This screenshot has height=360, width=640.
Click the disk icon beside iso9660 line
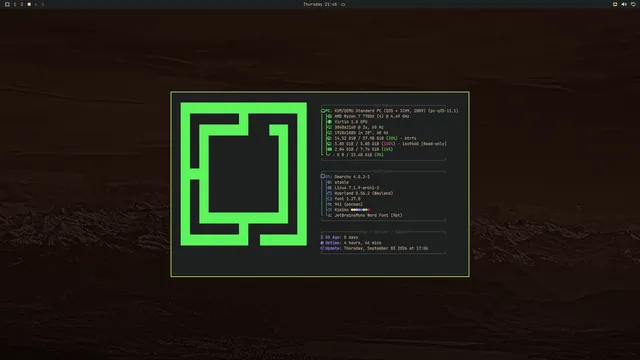(x=330, y=144)
